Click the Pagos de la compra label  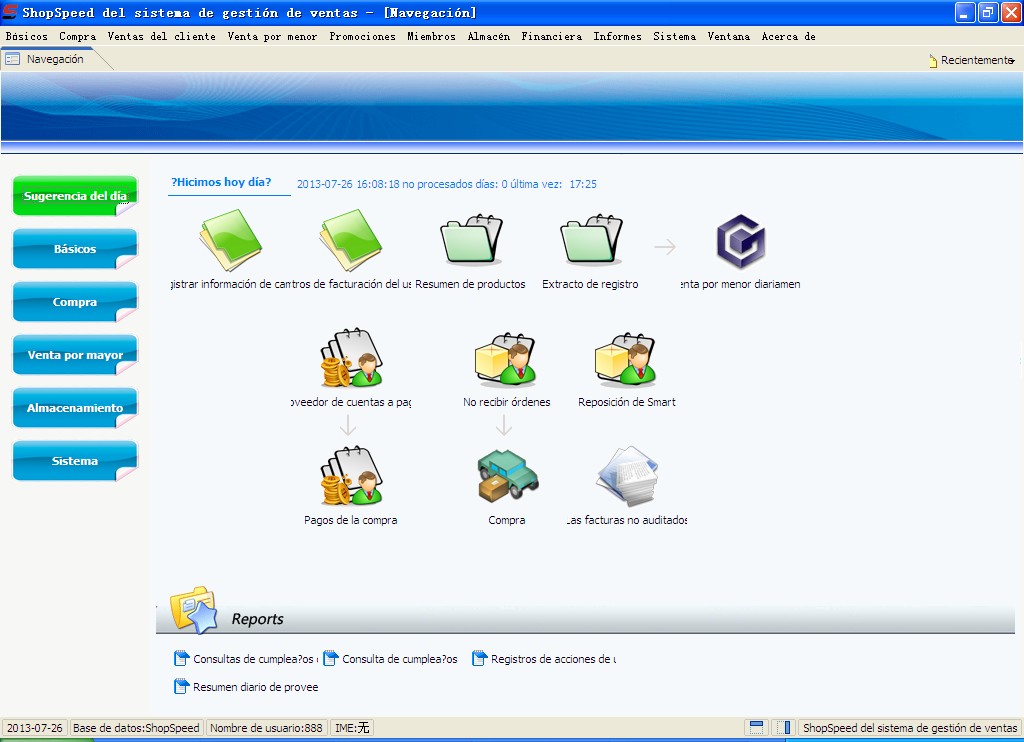(351, 521)
